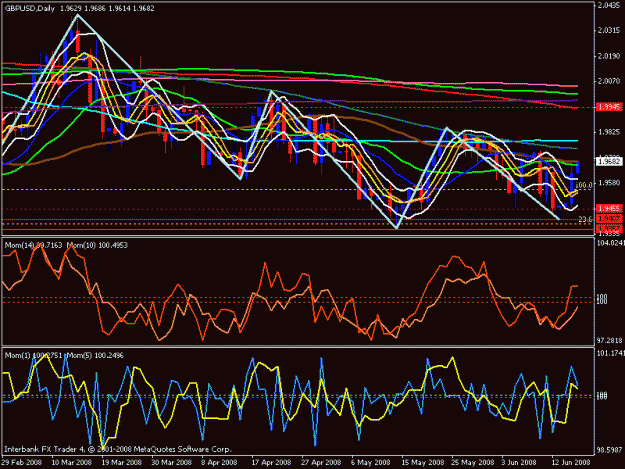The height and width of the screenshot is (469, 625).
Task: Click the Fibonacci 100.0 level label
Action: click(584, 185)
